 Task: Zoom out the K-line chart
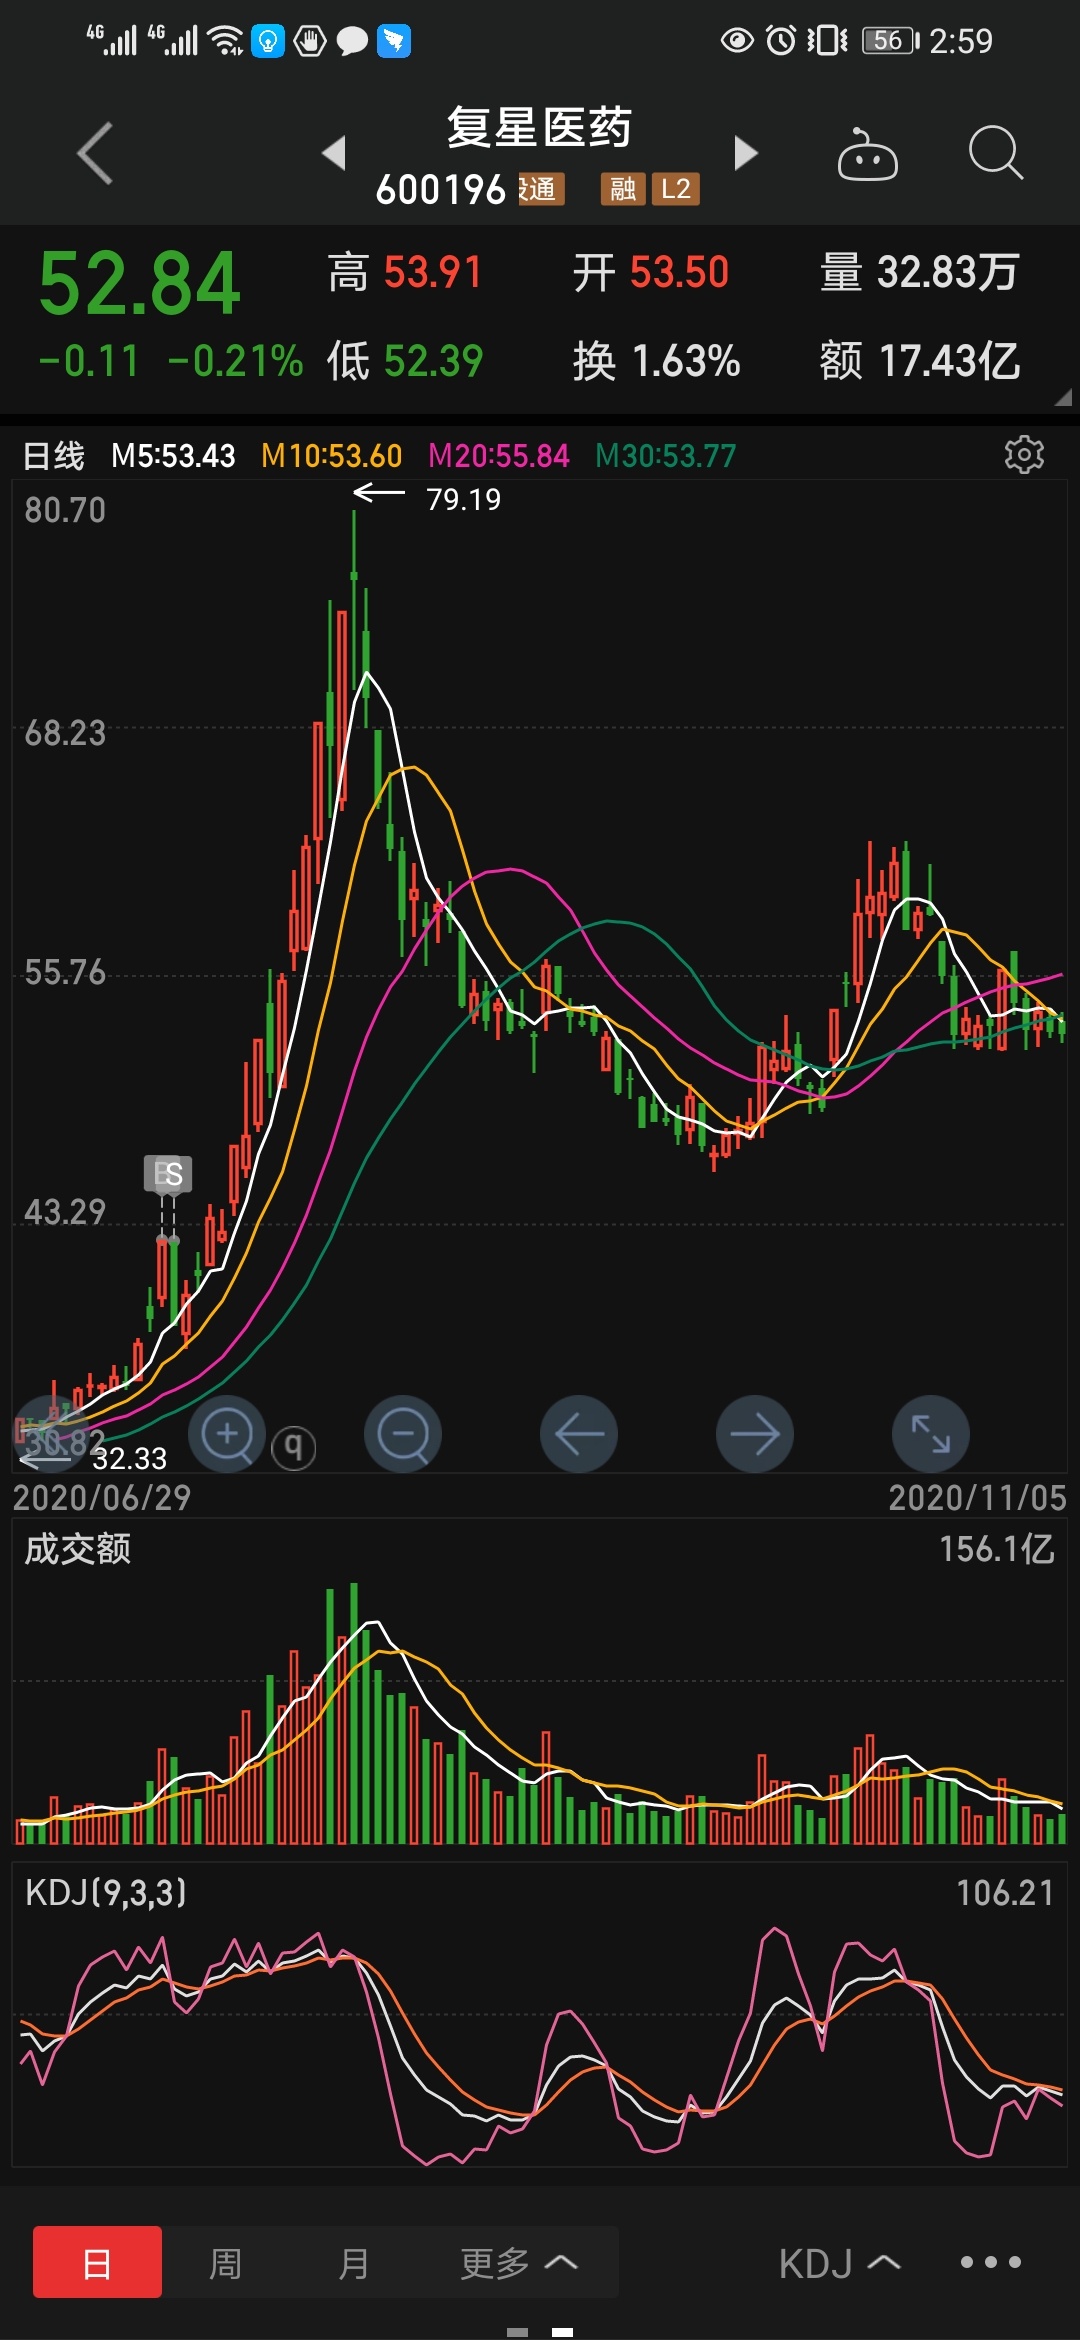(x=403, y=1434)
